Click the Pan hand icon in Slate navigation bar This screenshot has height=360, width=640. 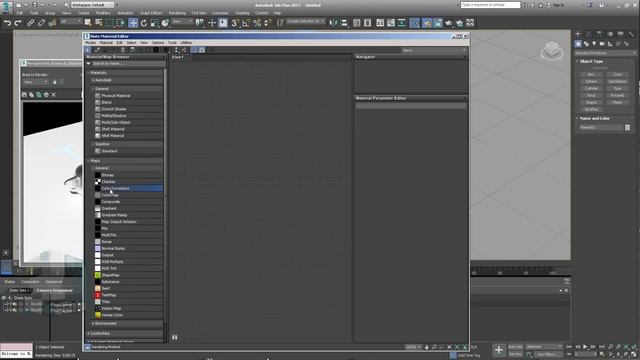(x=427, y=347)
